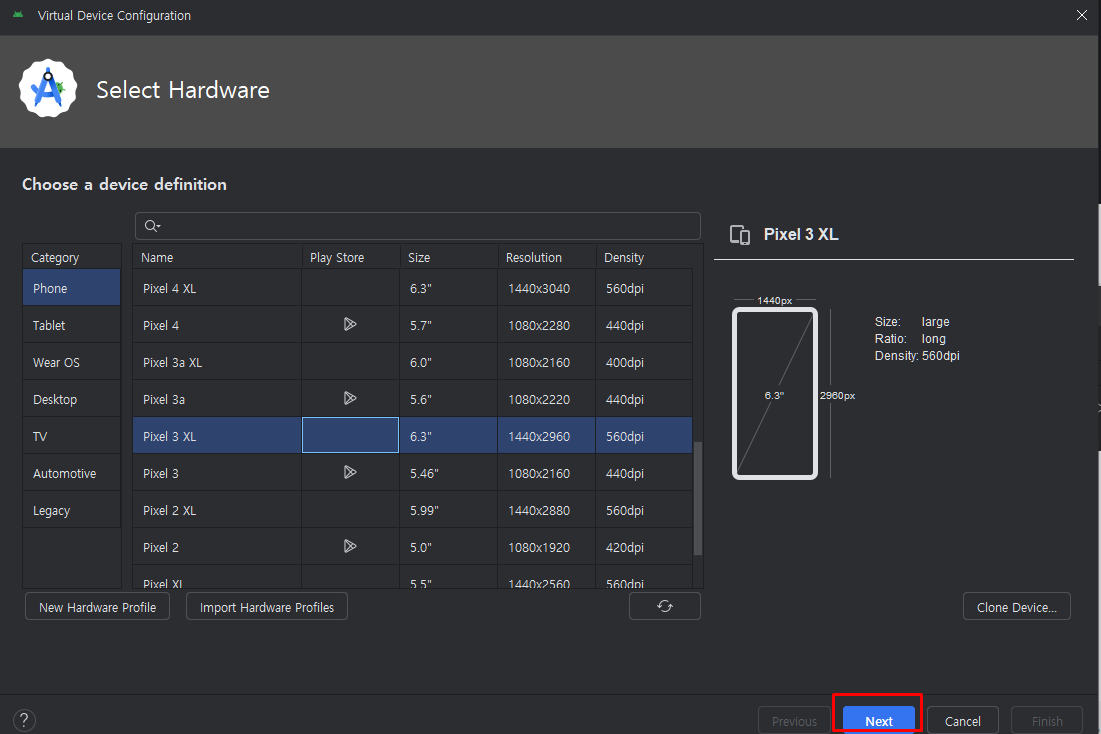Click the Next button
This screenshot has height=734, width=1101.
[878, 721]
